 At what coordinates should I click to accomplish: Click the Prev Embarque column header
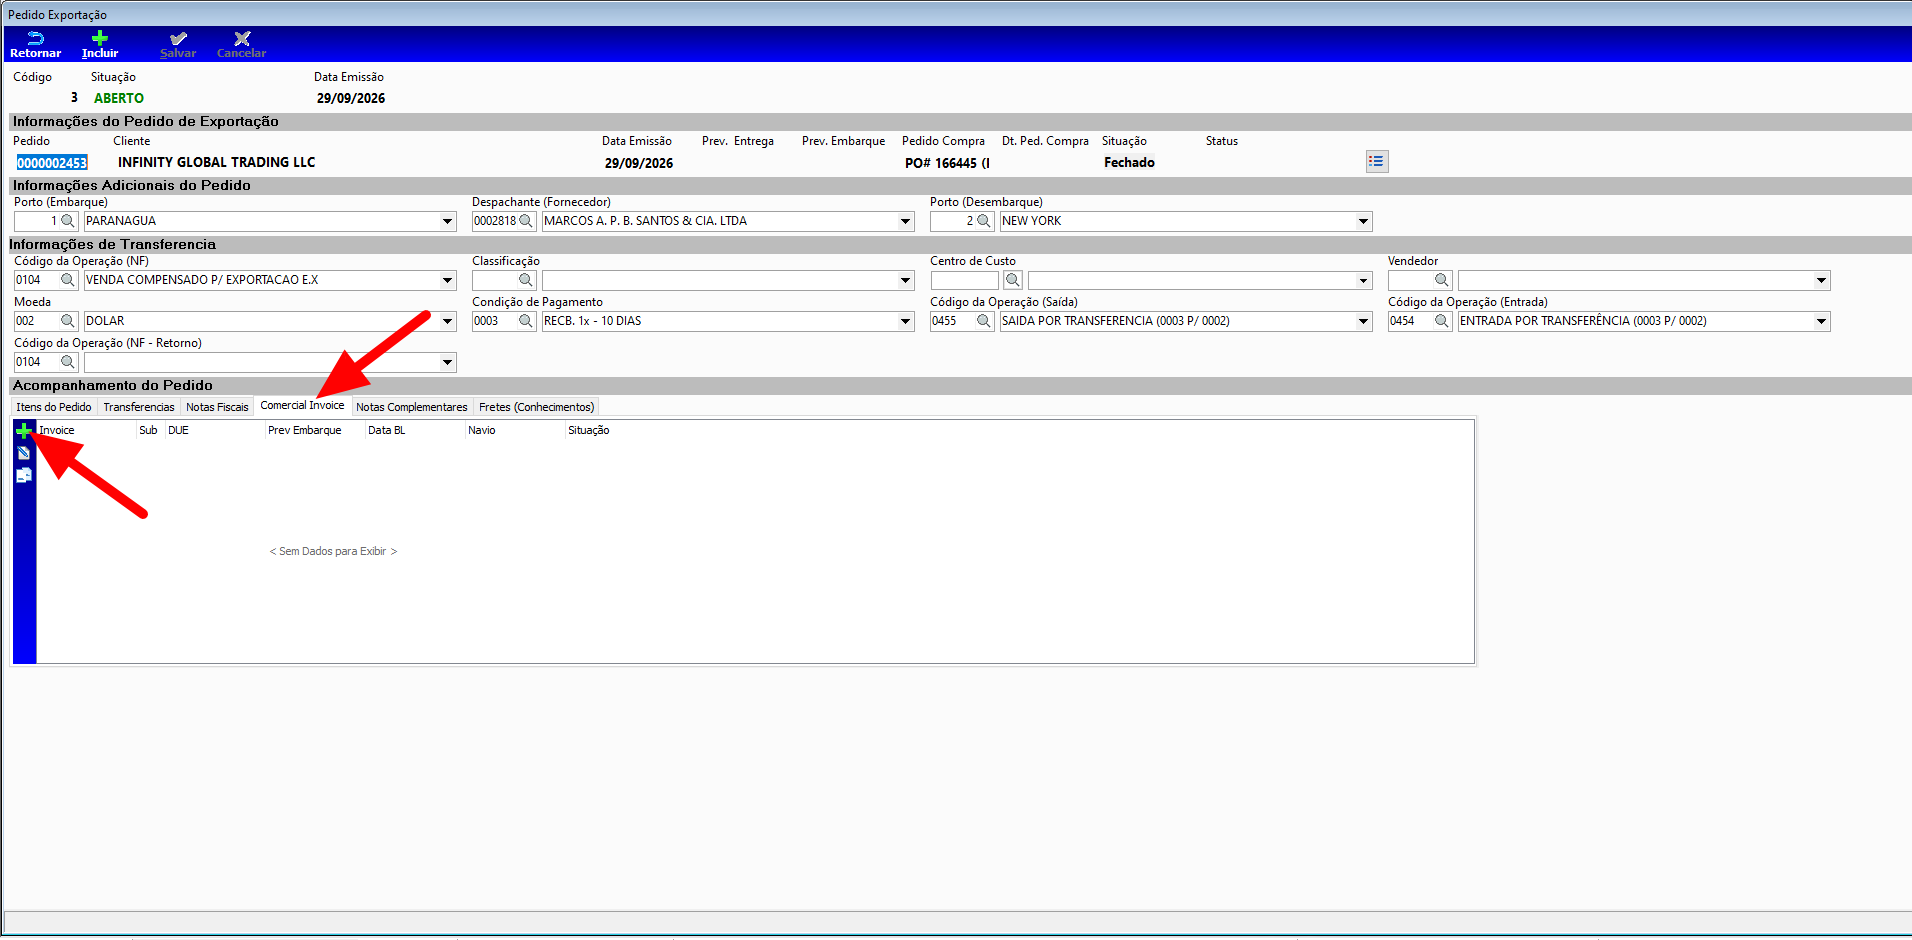(x=315, y=430)
